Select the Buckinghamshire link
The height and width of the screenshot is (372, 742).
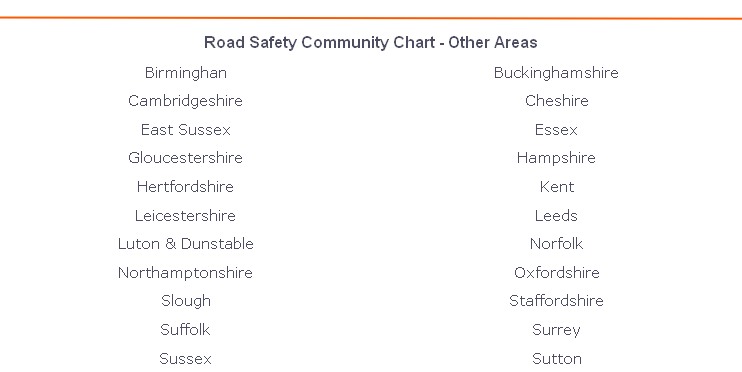pyautogui.click(x=556, y=72)
